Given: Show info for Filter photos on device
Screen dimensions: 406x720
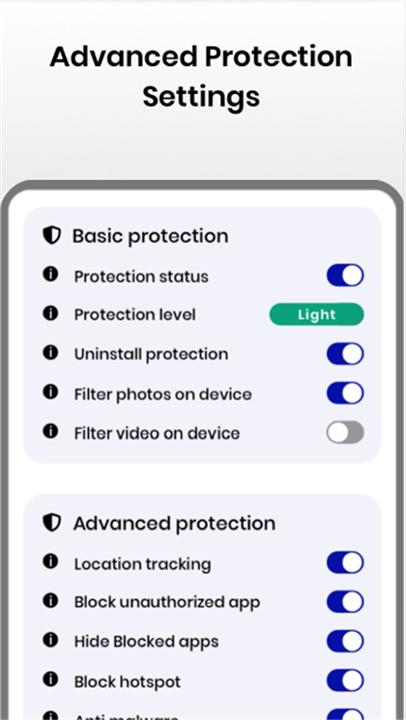Looking at the screenshot, I should tap(51, 392).
